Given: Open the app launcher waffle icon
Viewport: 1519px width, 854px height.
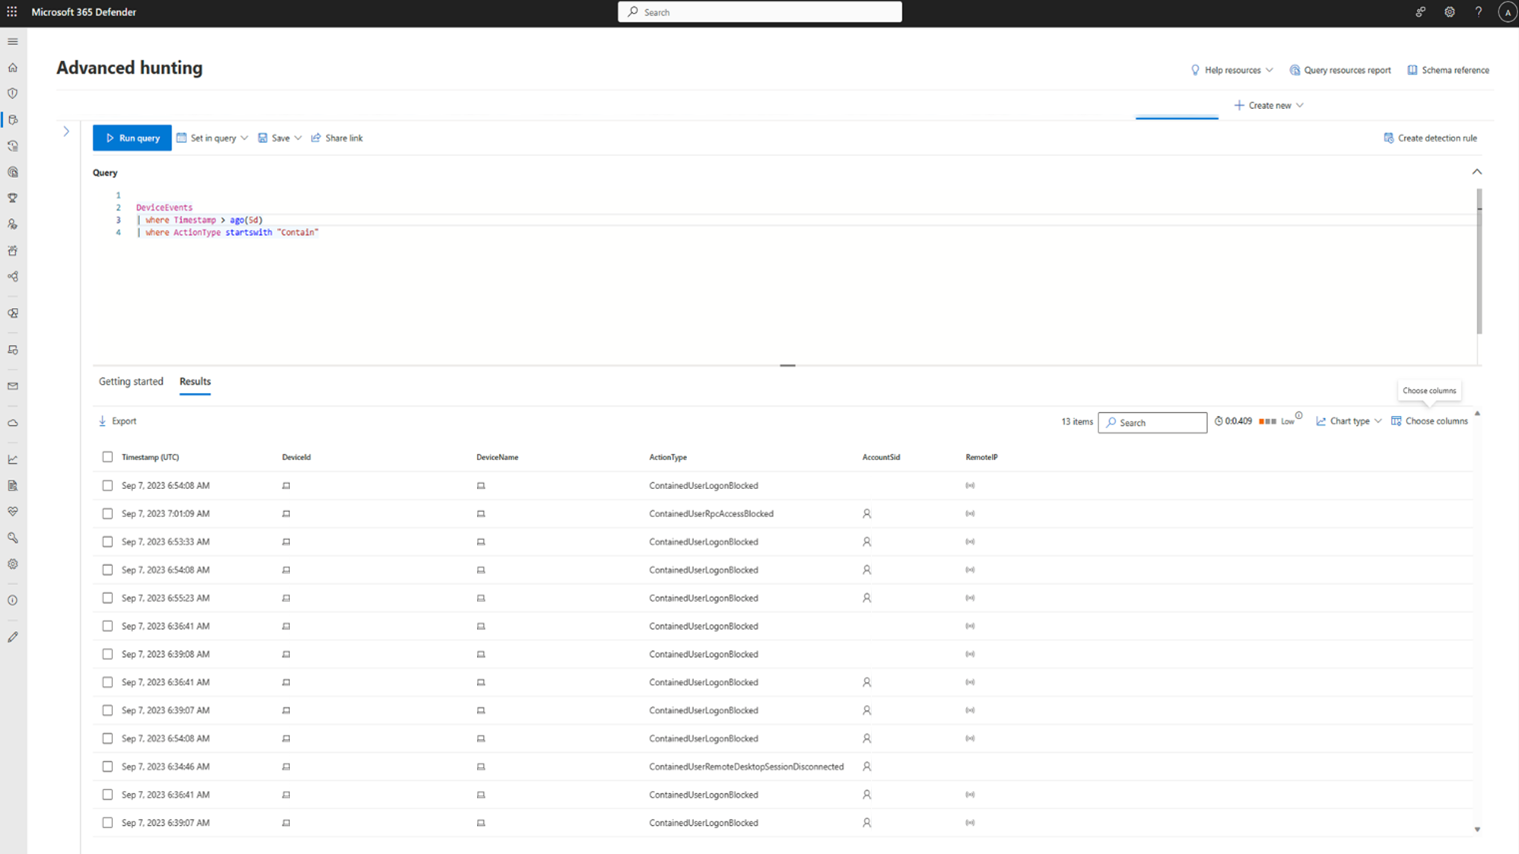Looking at the screenshot, I should (12, 12).
